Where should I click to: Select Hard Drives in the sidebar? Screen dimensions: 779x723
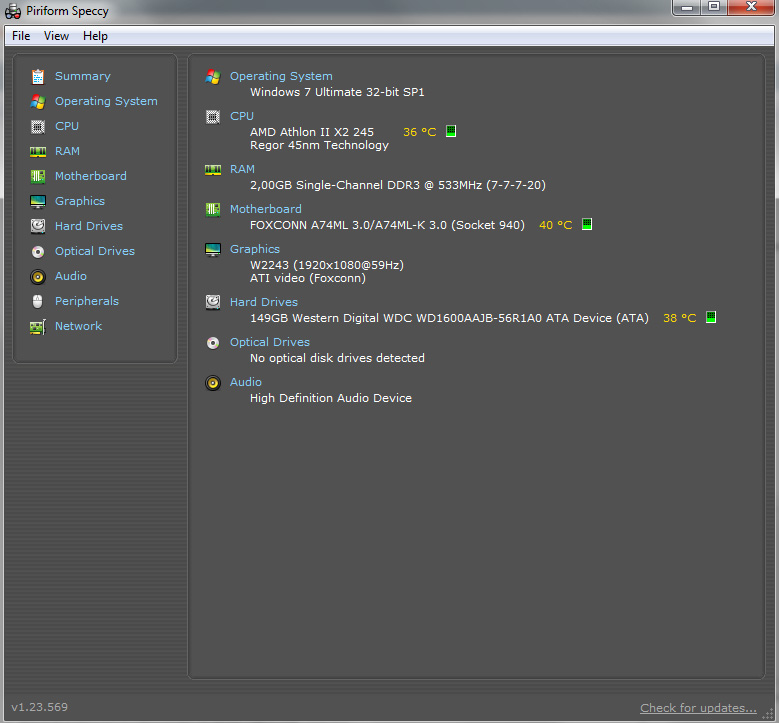click(88, 226)
